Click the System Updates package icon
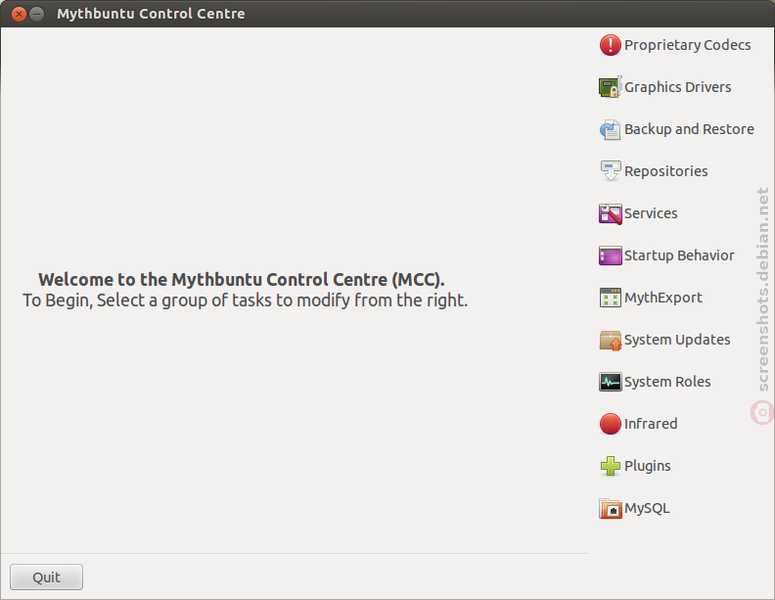 coord(610,340)
